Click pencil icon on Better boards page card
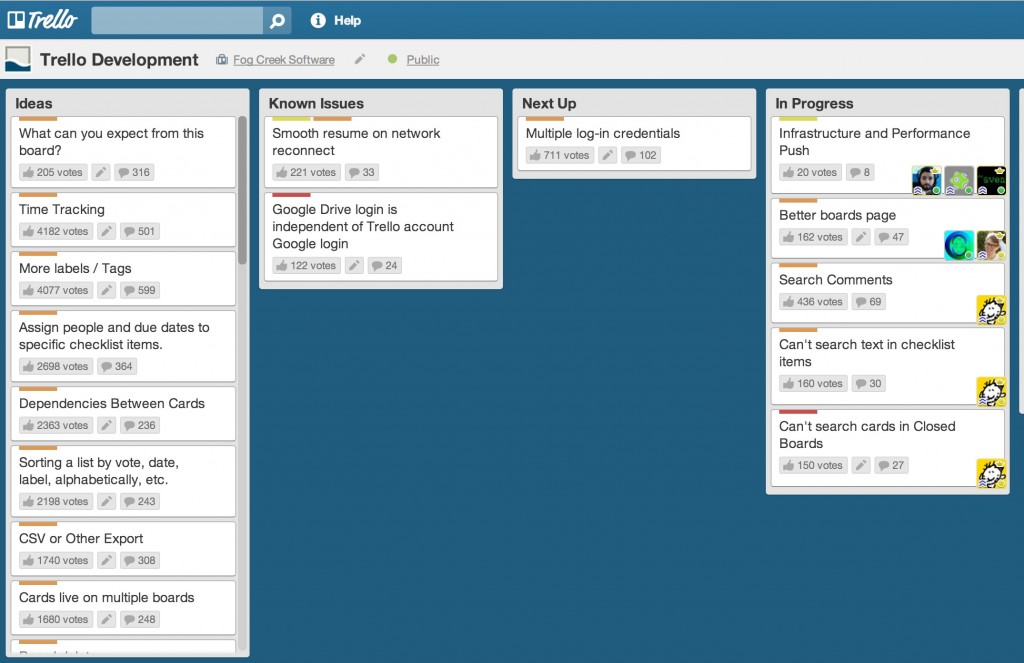Viewport: 1024px width, 663px height. pos(861,237)
